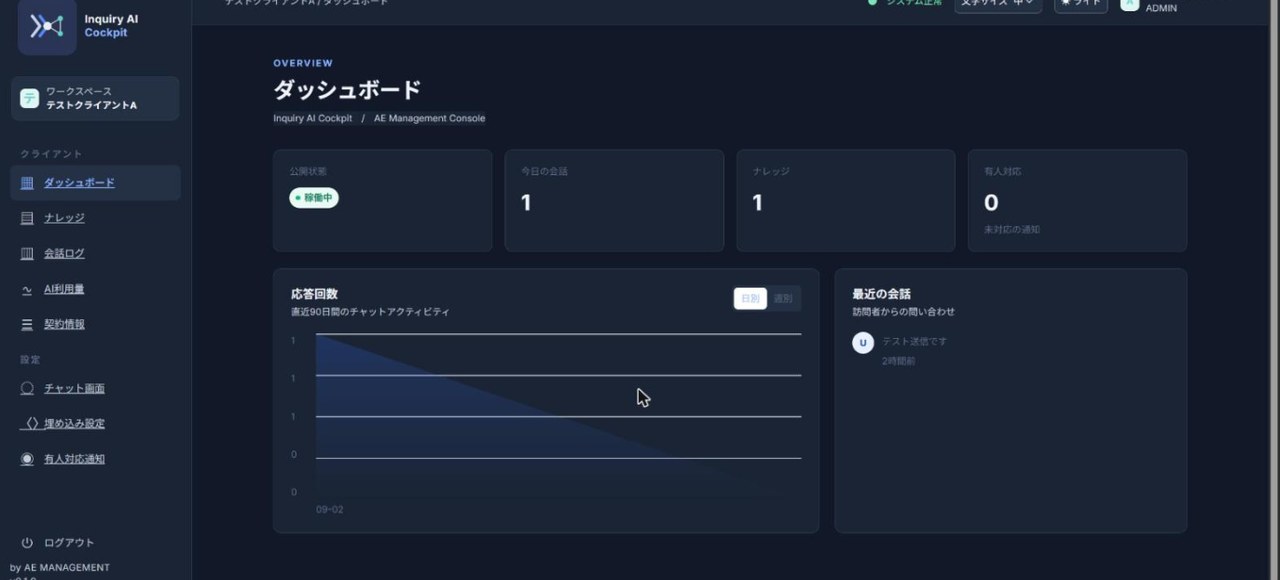Open the ワークスペース テストクライアントA selector
This screenshot has height=580, width=1280.
[x=95, y=98]
